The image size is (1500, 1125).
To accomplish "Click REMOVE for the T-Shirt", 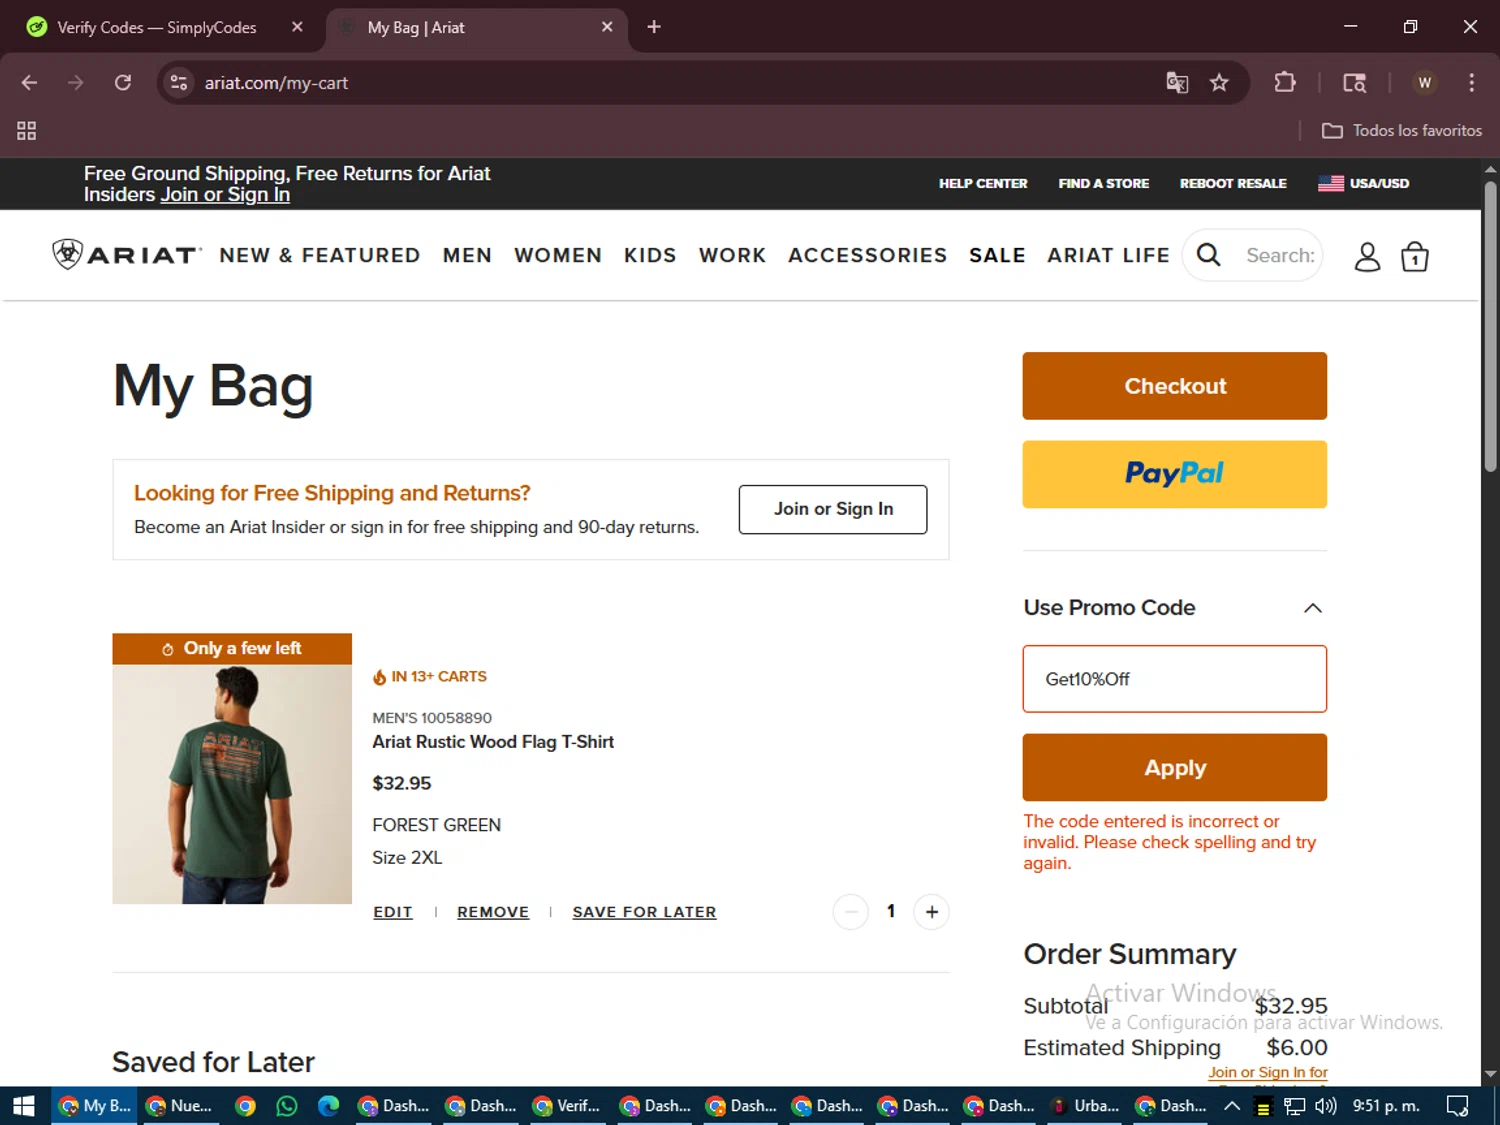I will (493, 912).
